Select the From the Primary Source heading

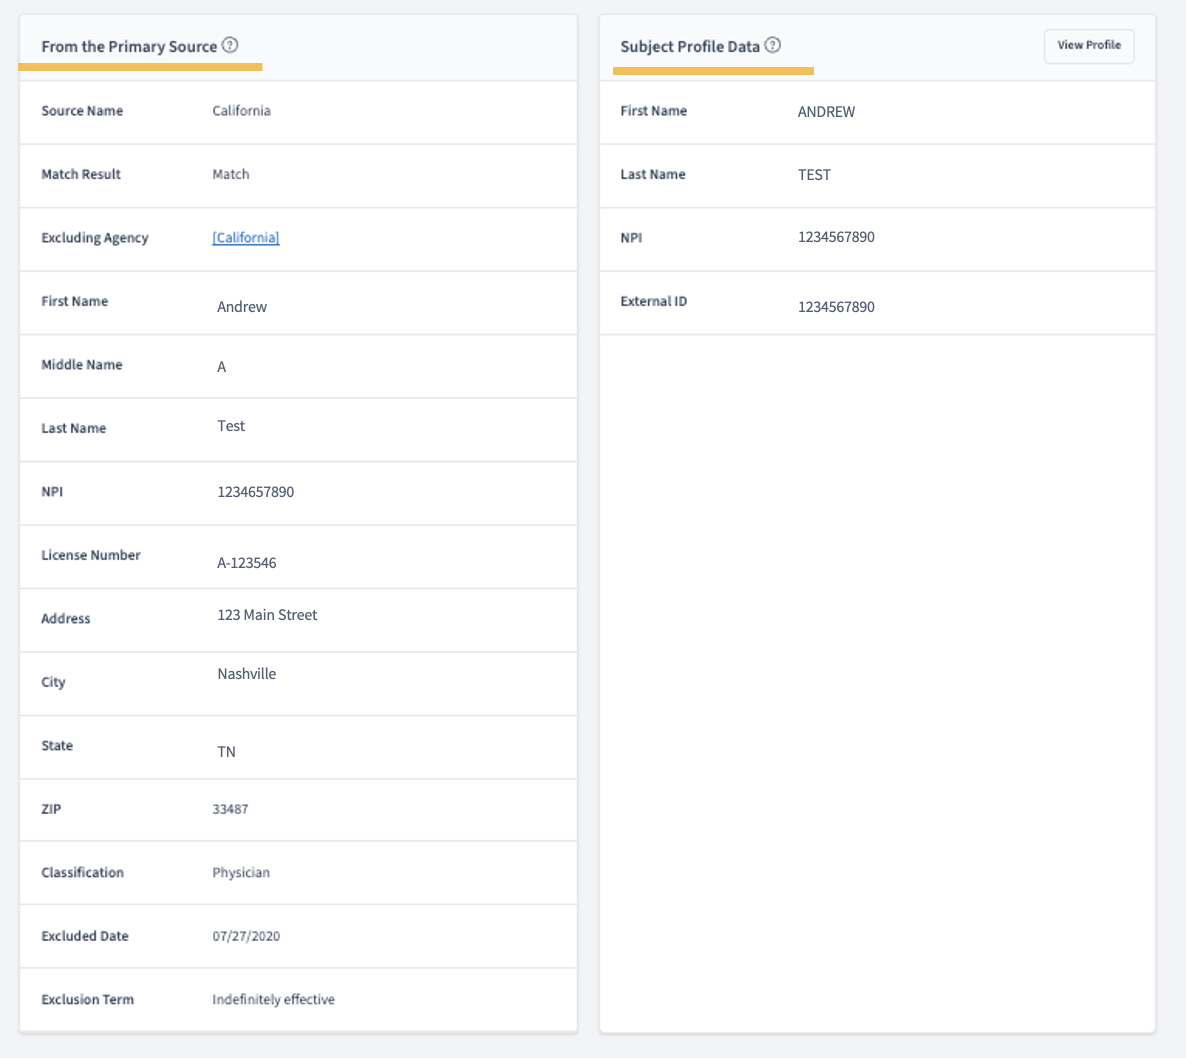(x=129, y=46)
